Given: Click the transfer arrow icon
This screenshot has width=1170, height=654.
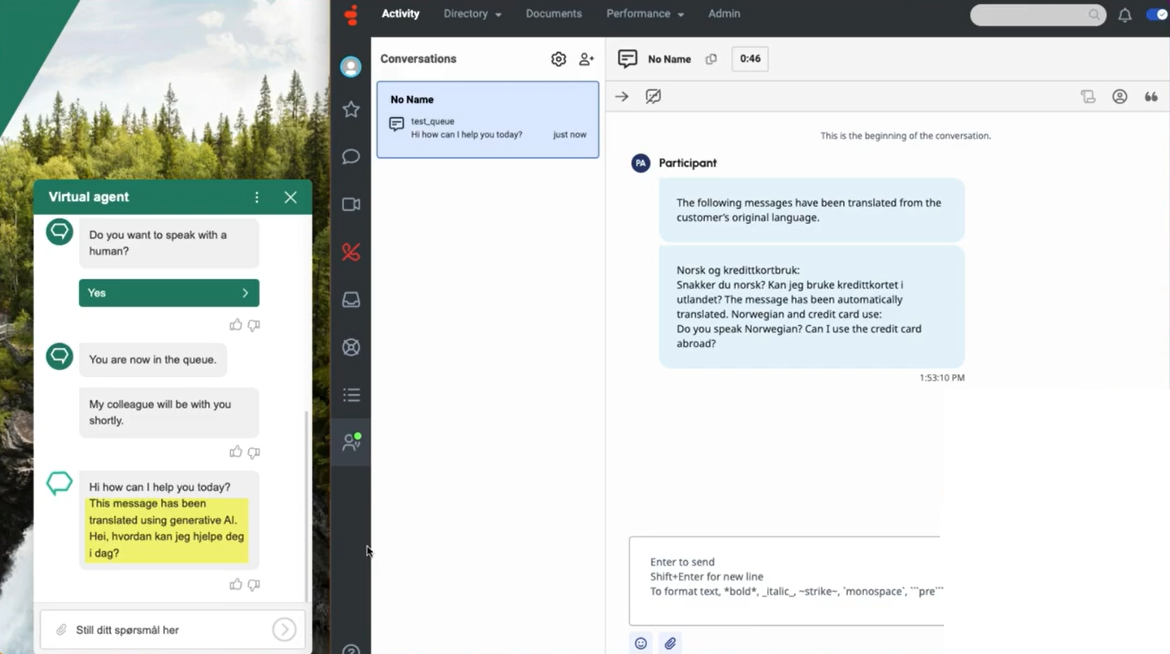Looking at the screenshot, I should point(622,96).
